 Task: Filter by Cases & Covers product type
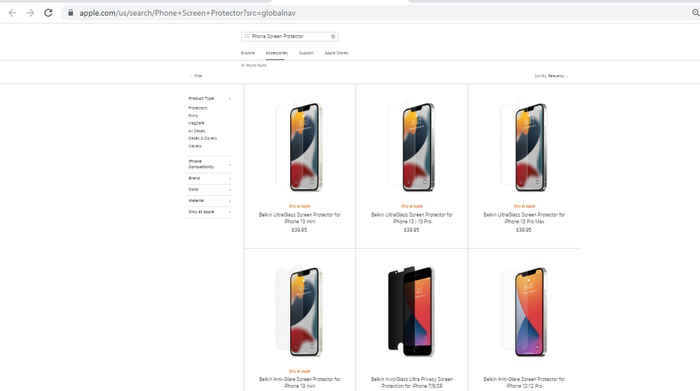pos(203,138)
